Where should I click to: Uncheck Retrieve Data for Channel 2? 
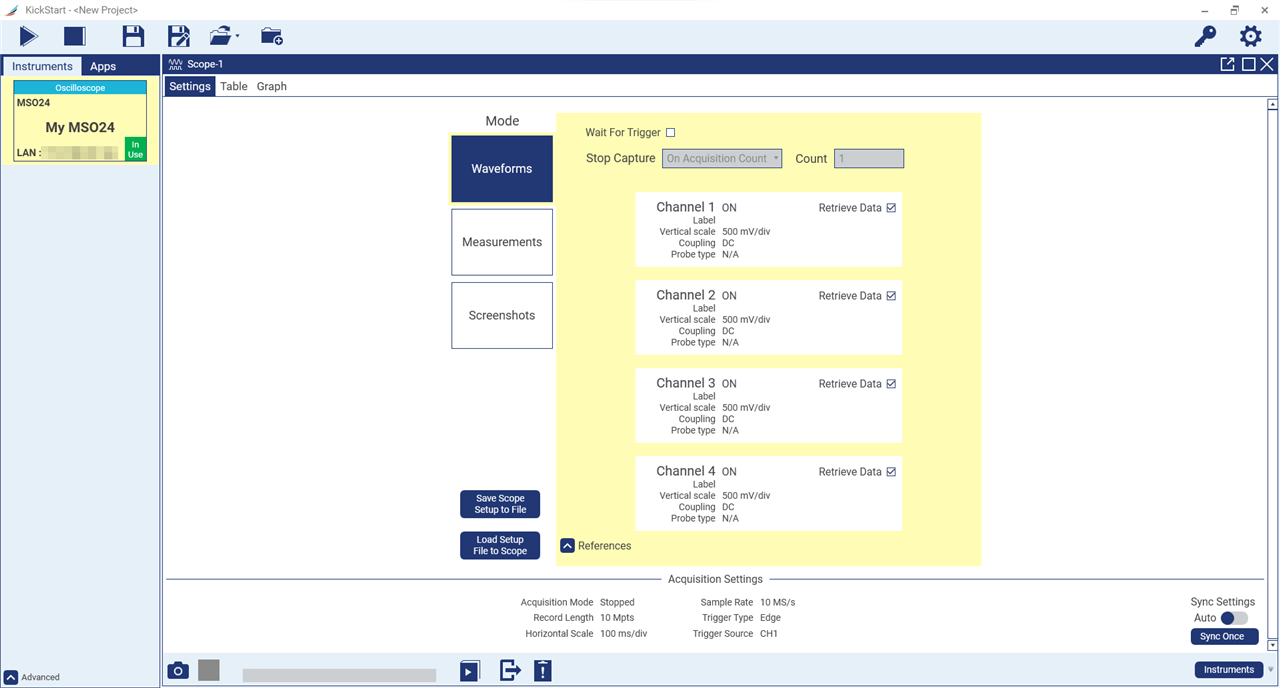[891, 296]
